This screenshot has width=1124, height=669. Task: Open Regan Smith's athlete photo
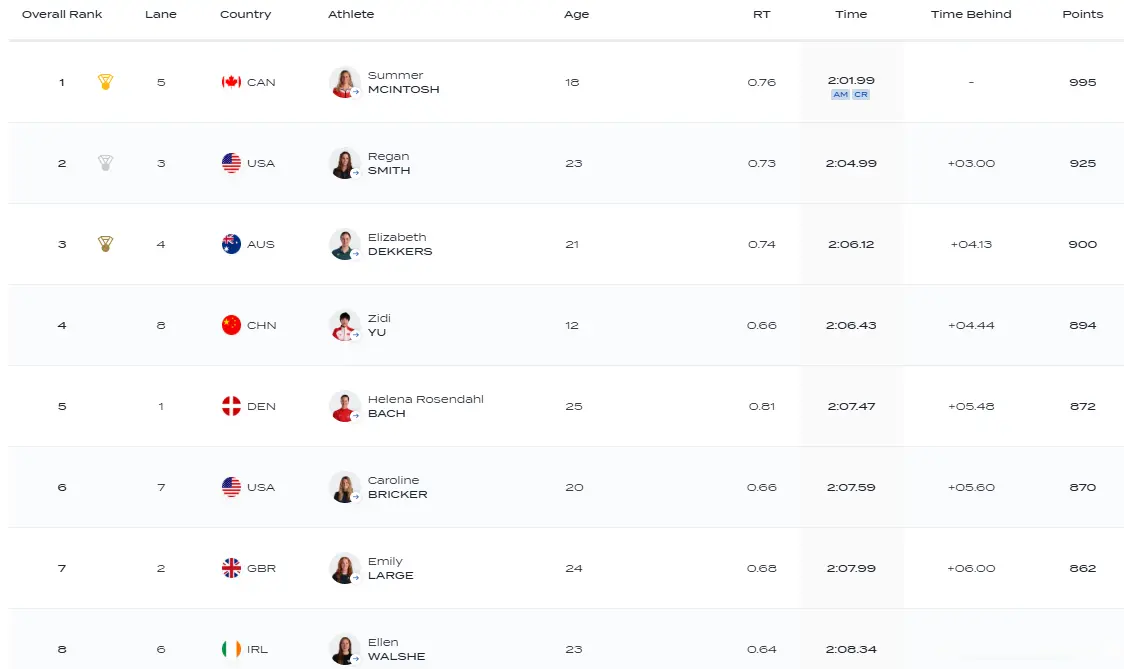click(x=344, y=163)
